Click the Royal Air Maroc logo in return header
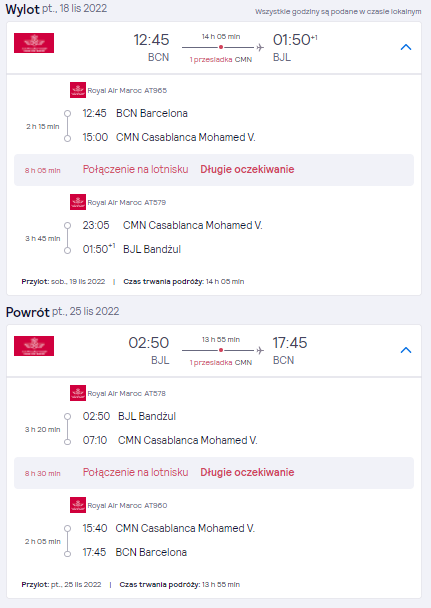The image size is (431, 608). pos(34,346)
